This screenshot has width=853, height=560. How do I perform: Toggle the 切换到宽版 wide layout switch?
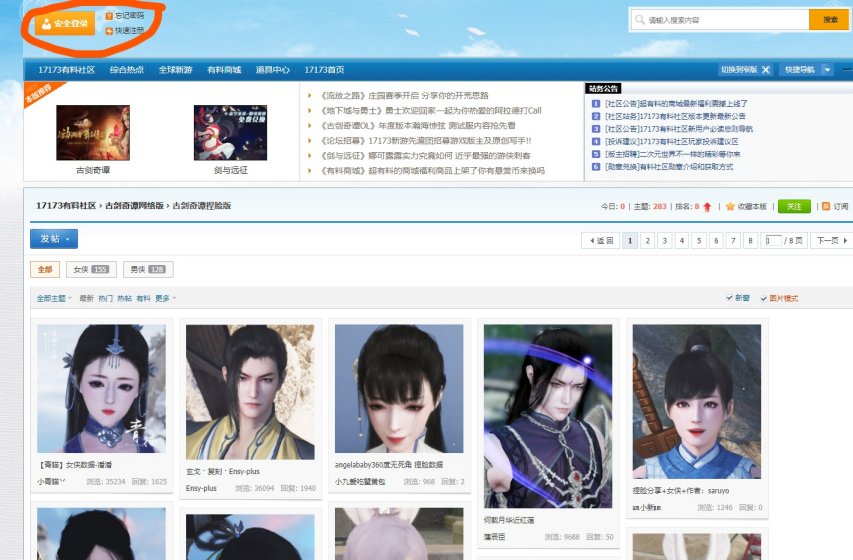pyautogui.click(x=745, y=70)
